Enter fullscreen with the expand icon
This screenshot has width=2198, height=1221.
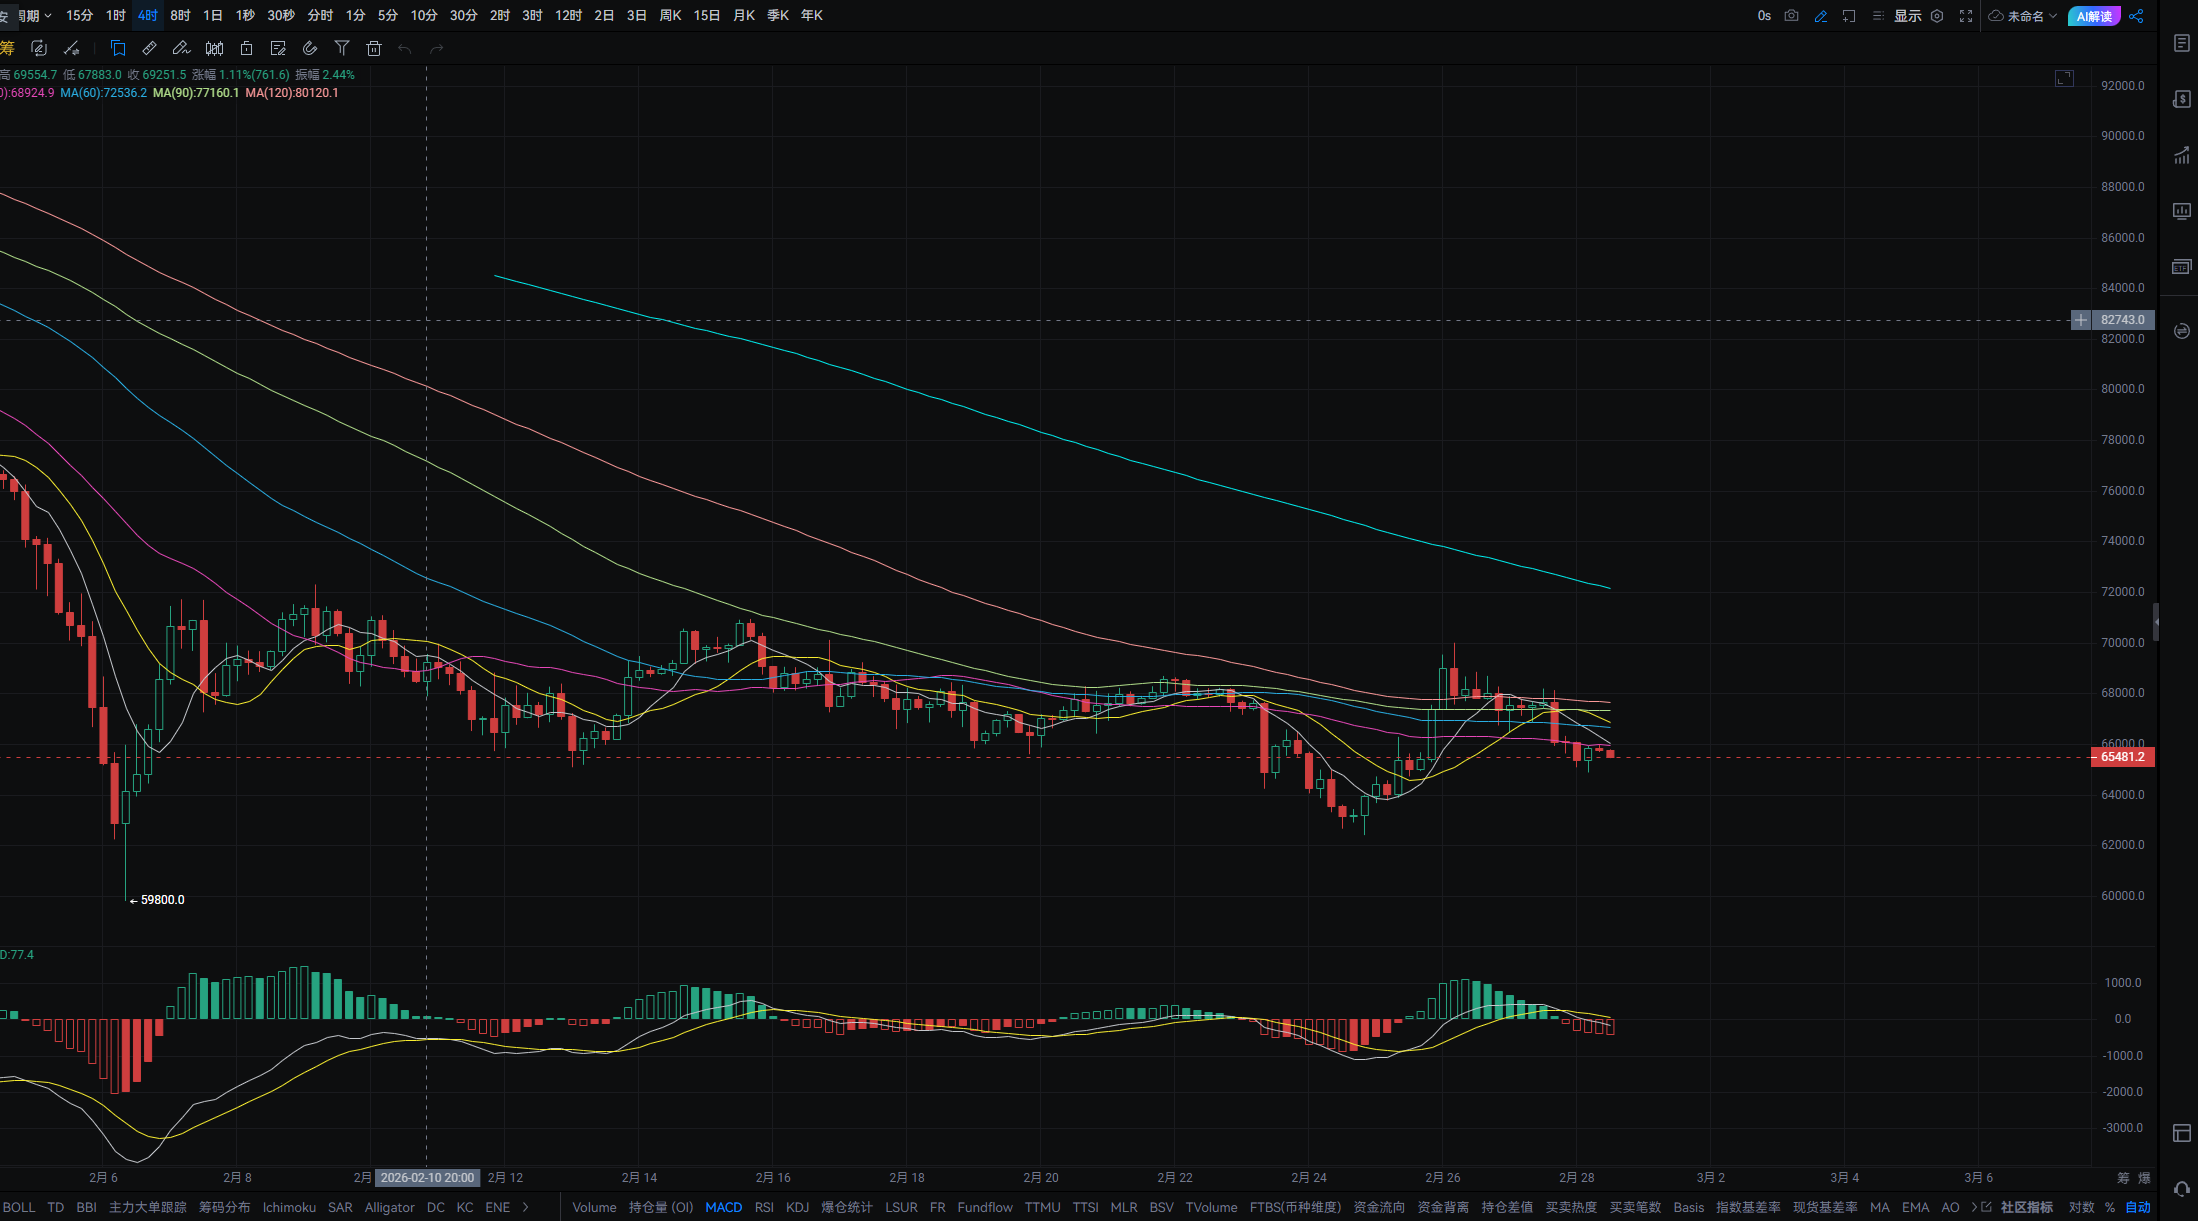1965,16
